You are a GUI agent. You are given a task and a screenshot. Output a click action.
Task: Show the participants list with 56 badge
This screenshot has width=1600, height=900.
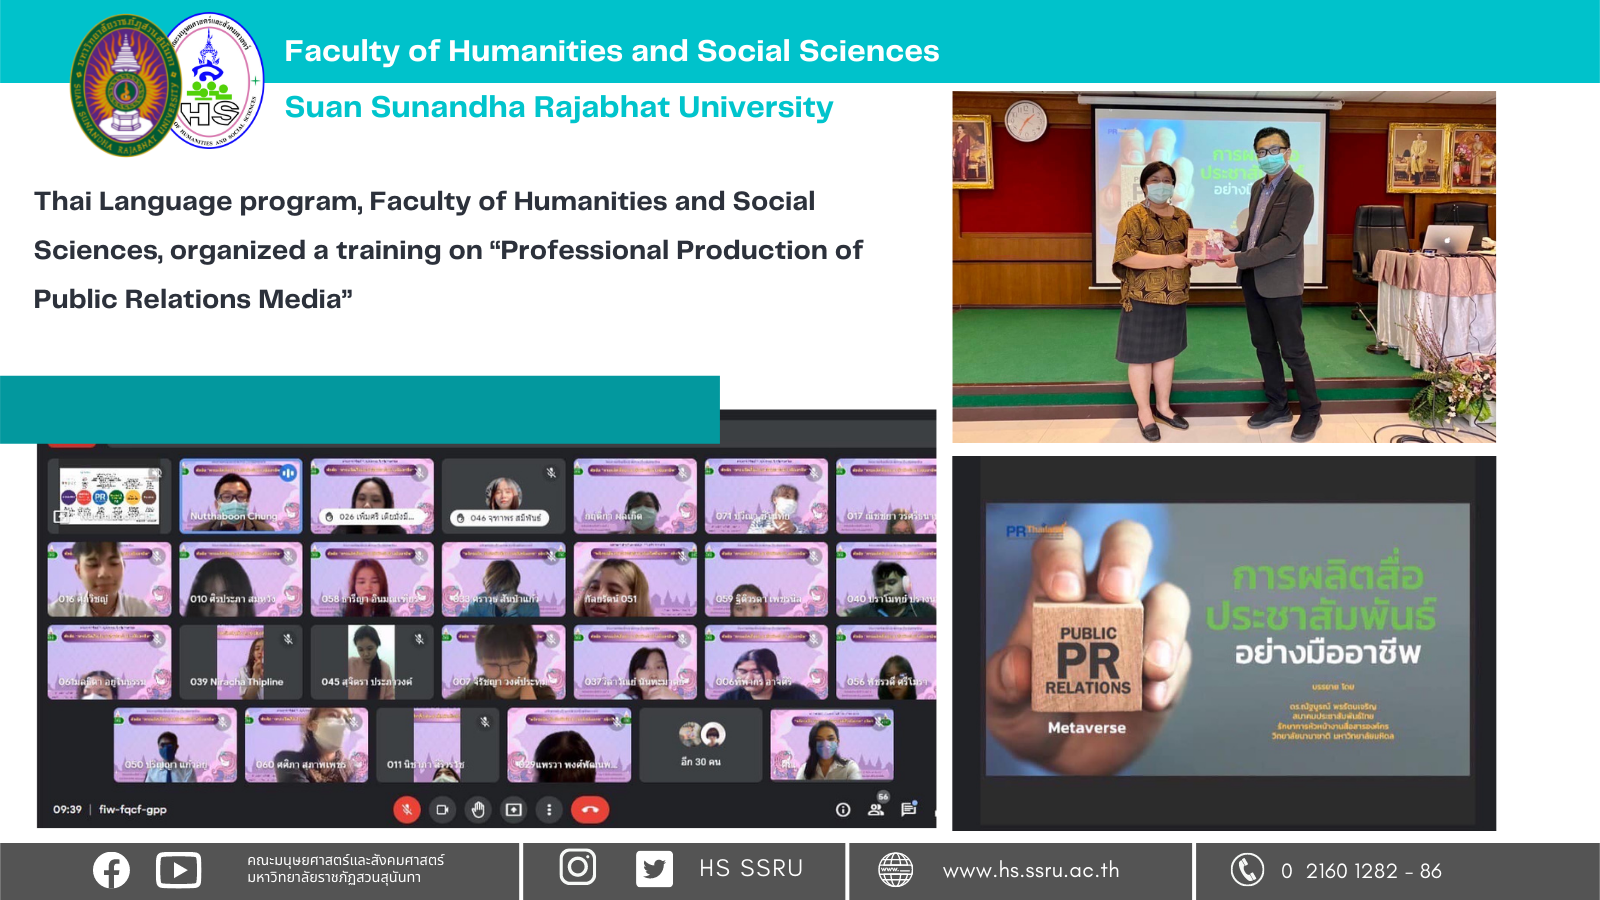(876, 809)
